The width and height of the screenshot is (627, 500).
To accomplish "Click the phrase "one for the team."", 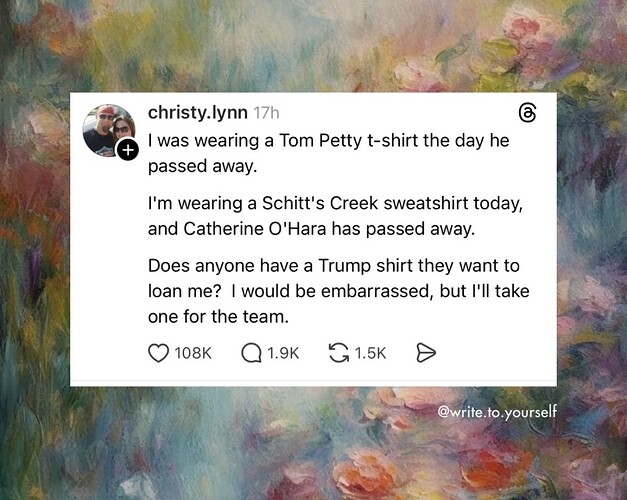I will 218,317.
